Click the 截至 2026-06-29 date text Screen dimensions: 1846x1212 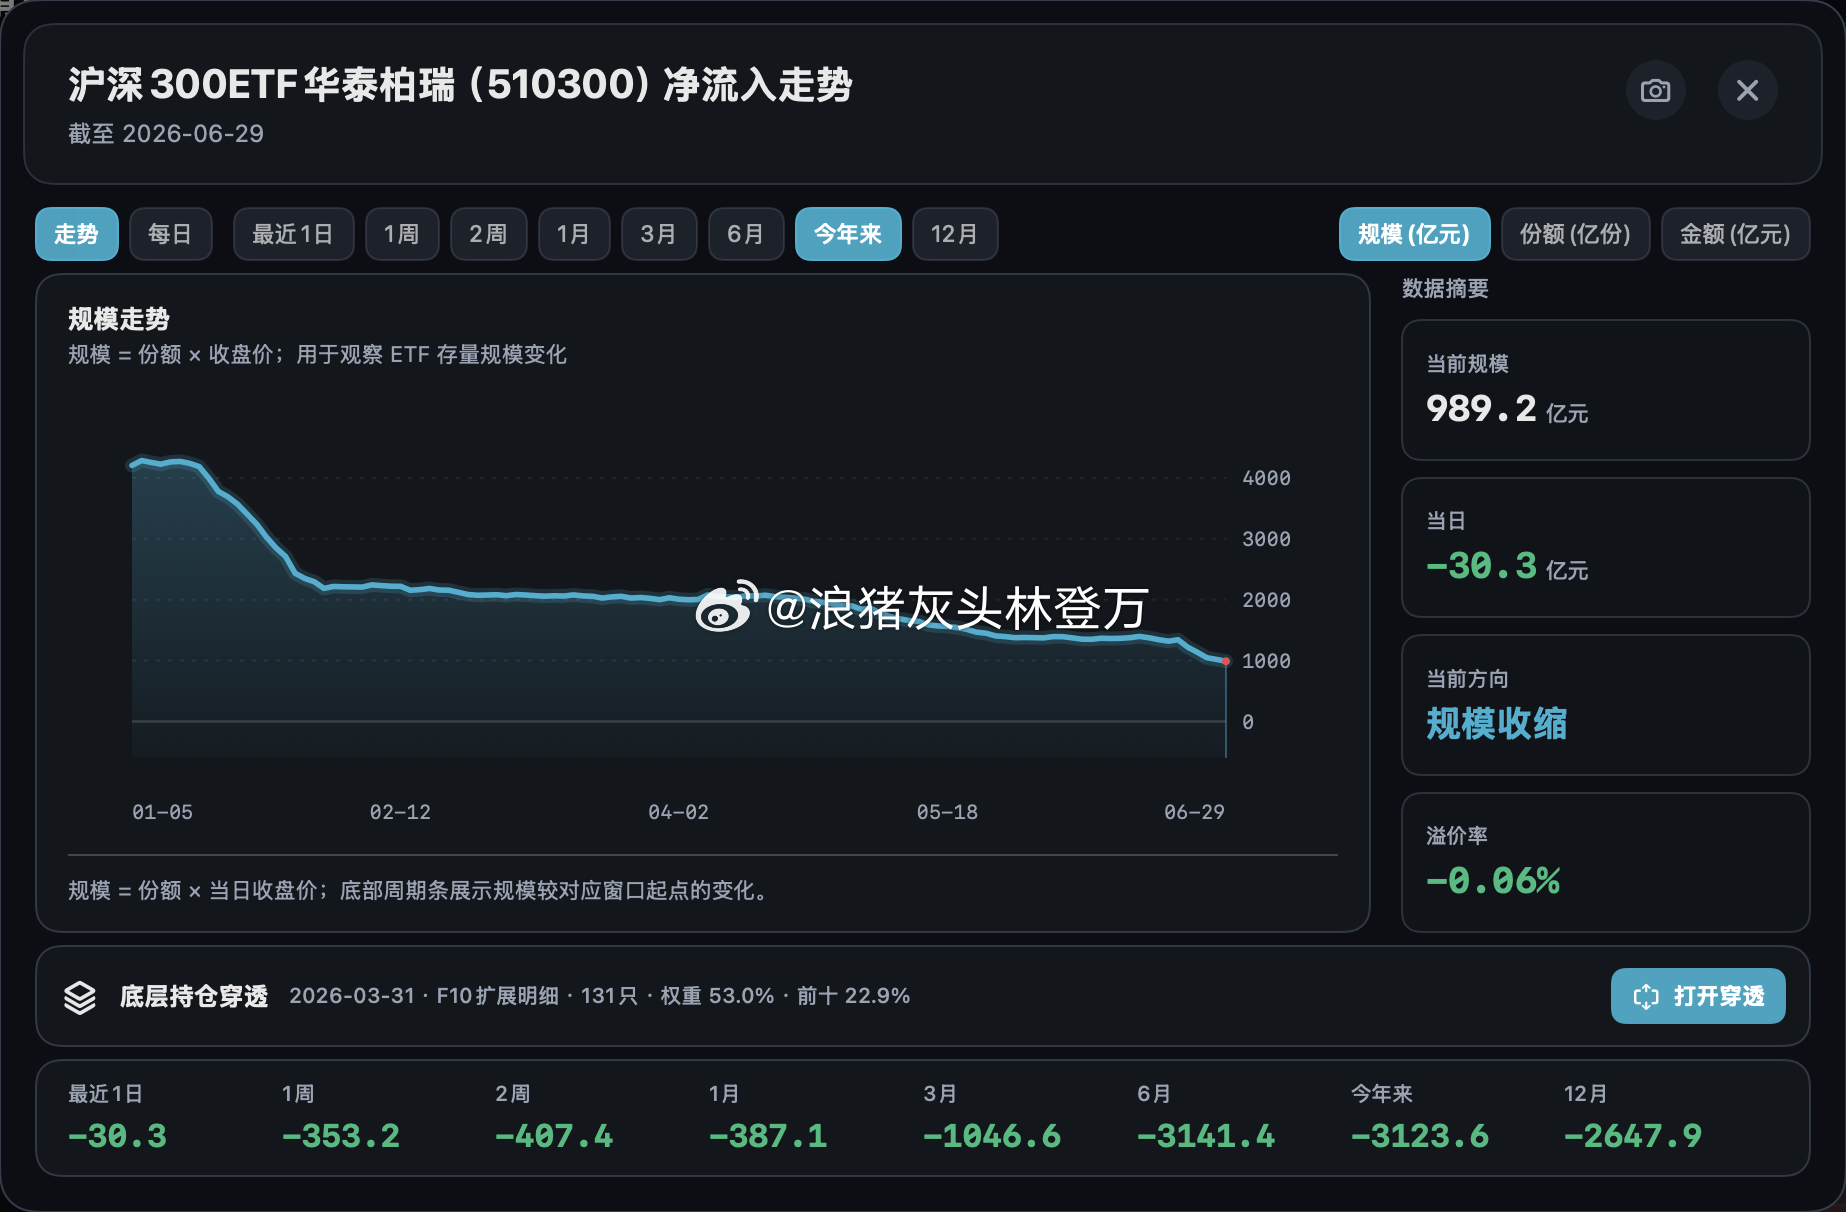coord(166,134)
